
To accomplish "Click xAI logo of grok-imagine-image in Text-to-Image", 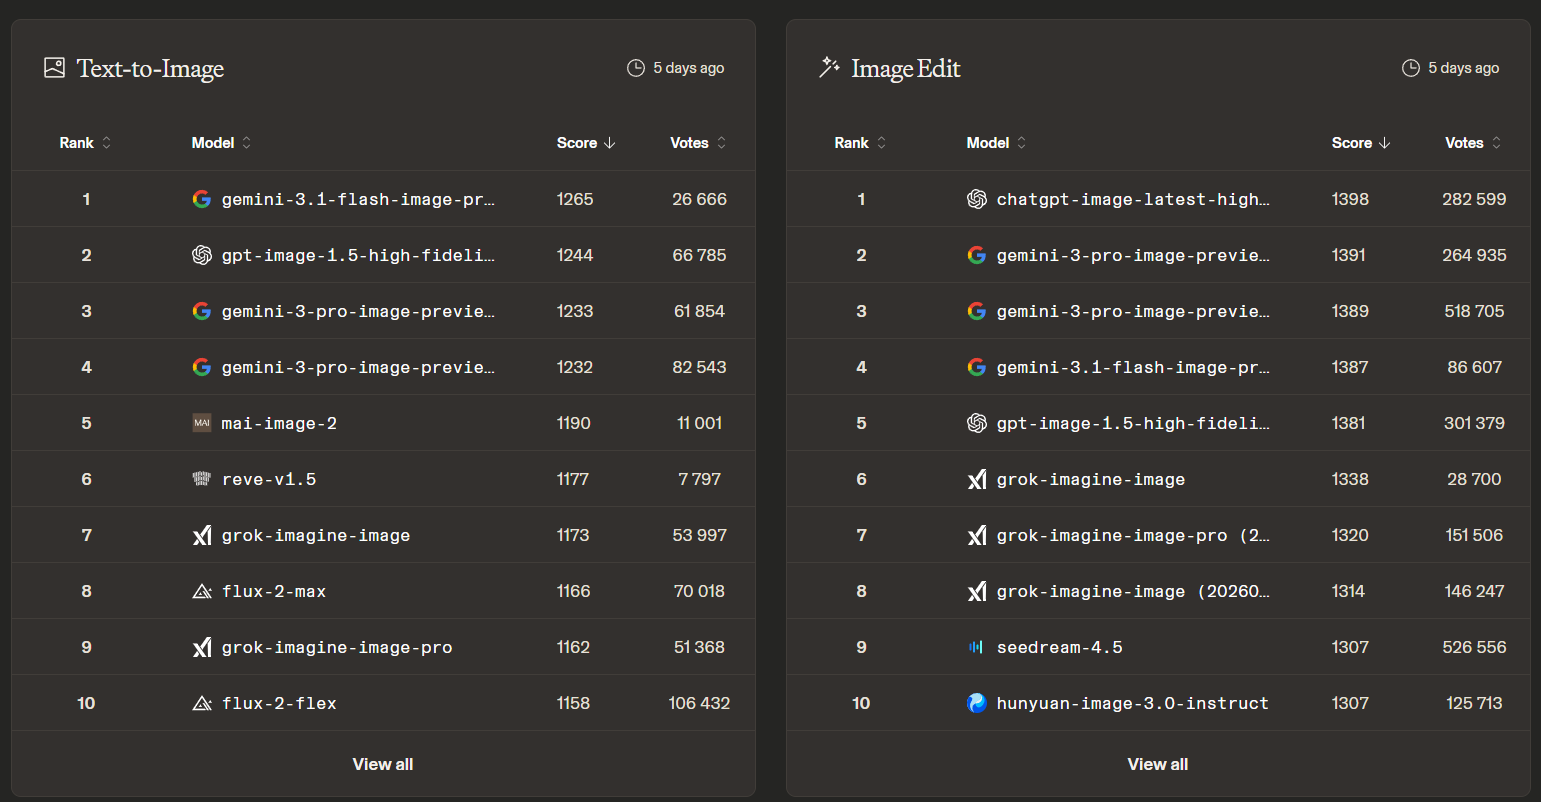I will (202, 535).
